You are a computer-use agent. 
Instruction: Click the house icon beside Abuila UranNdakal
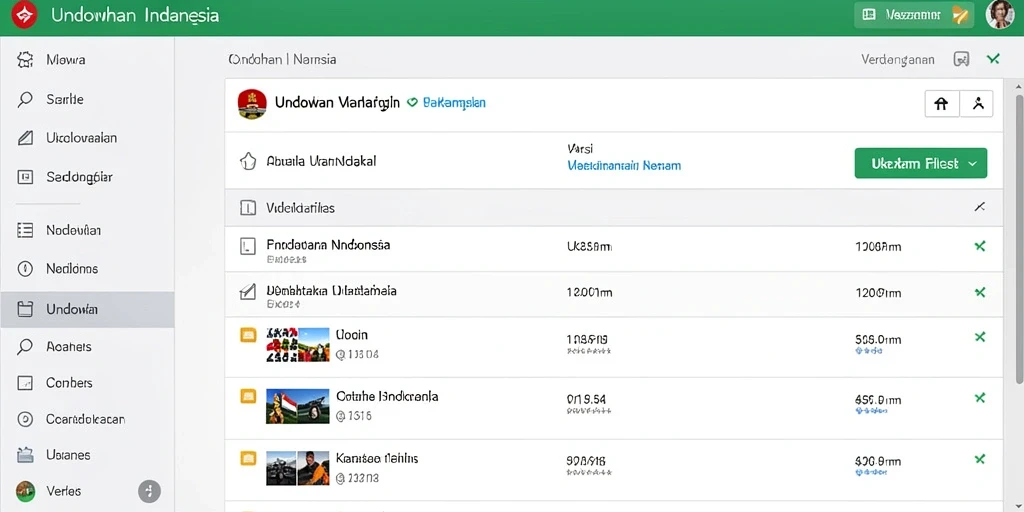[x=248, y=161]
